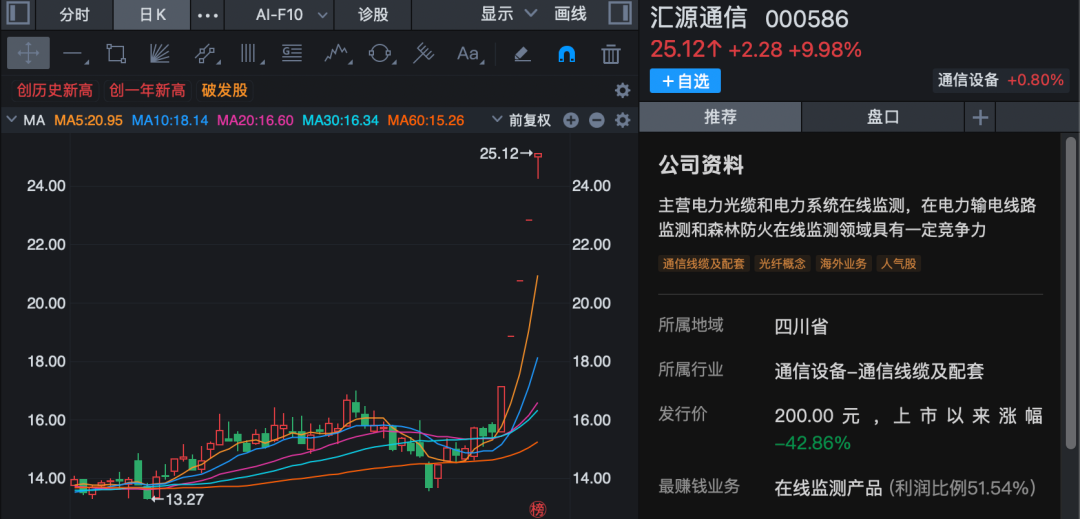Select the crosshair move cursor tool

click(28, 53)
